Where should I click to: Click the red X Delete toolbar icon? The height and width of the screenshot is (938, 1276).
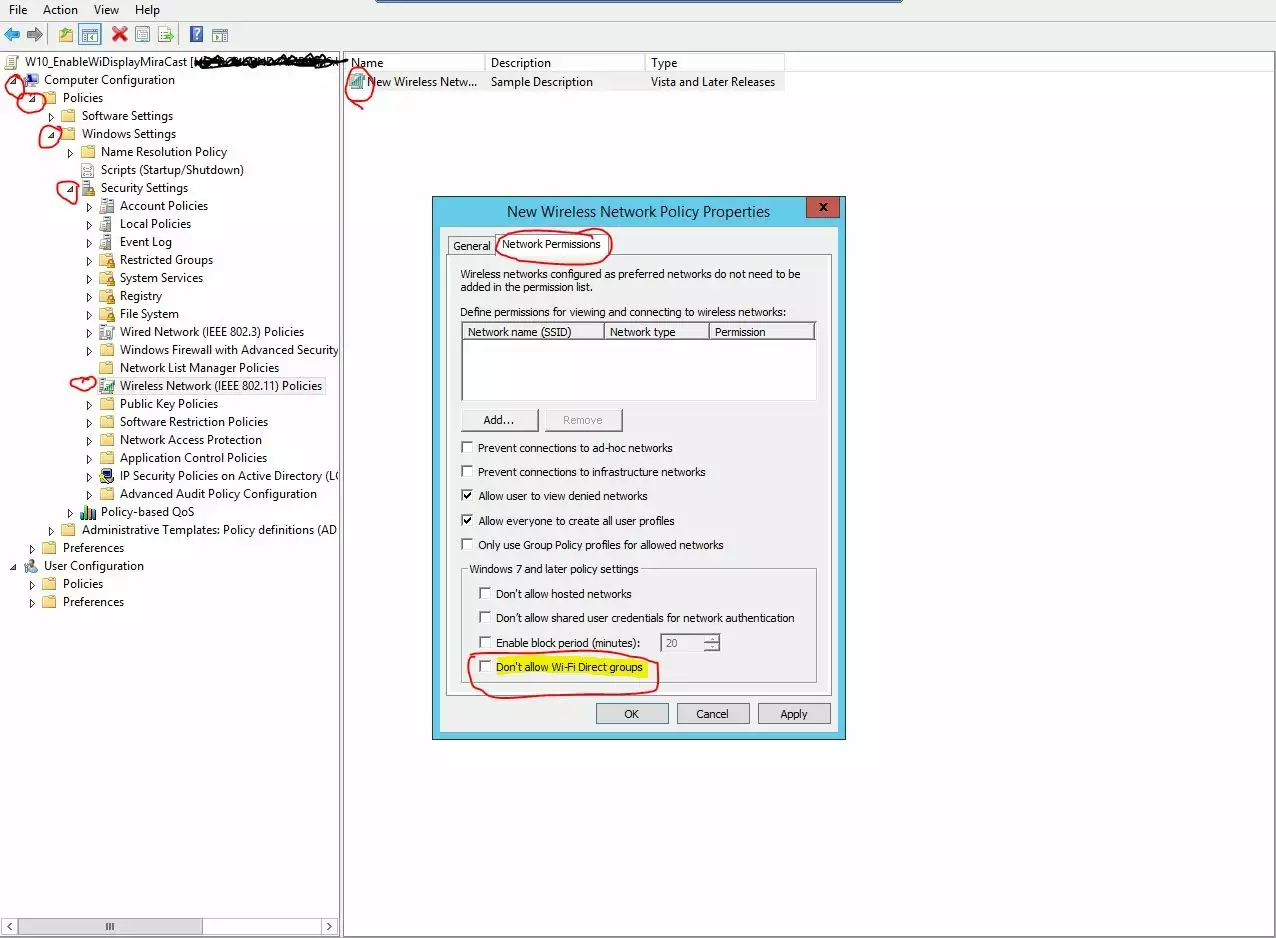[x=119, y=35]
